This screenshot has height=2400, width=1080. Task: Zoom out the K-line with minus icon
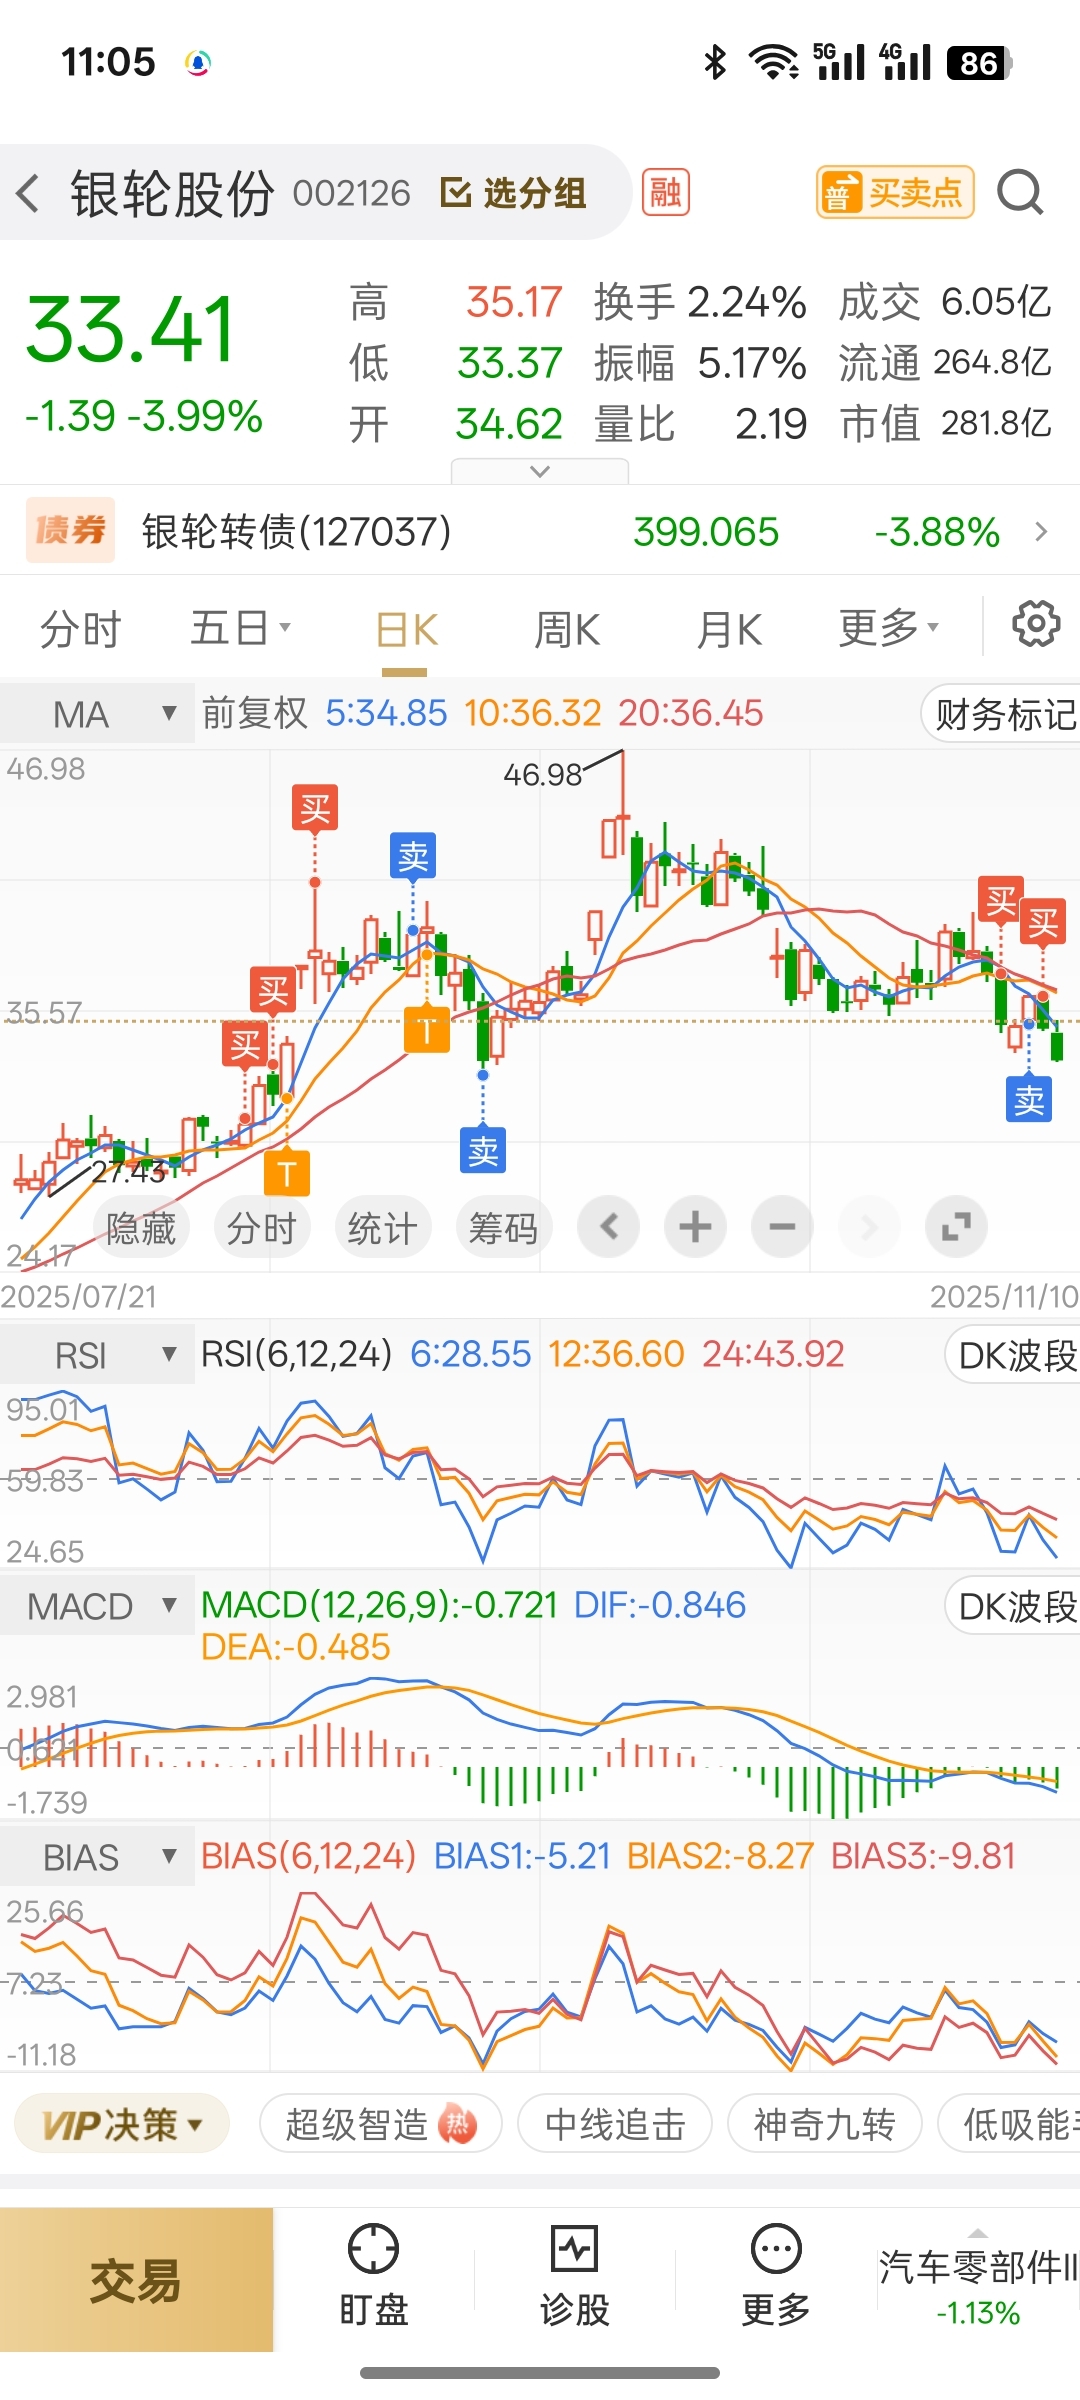point(782,1226)
